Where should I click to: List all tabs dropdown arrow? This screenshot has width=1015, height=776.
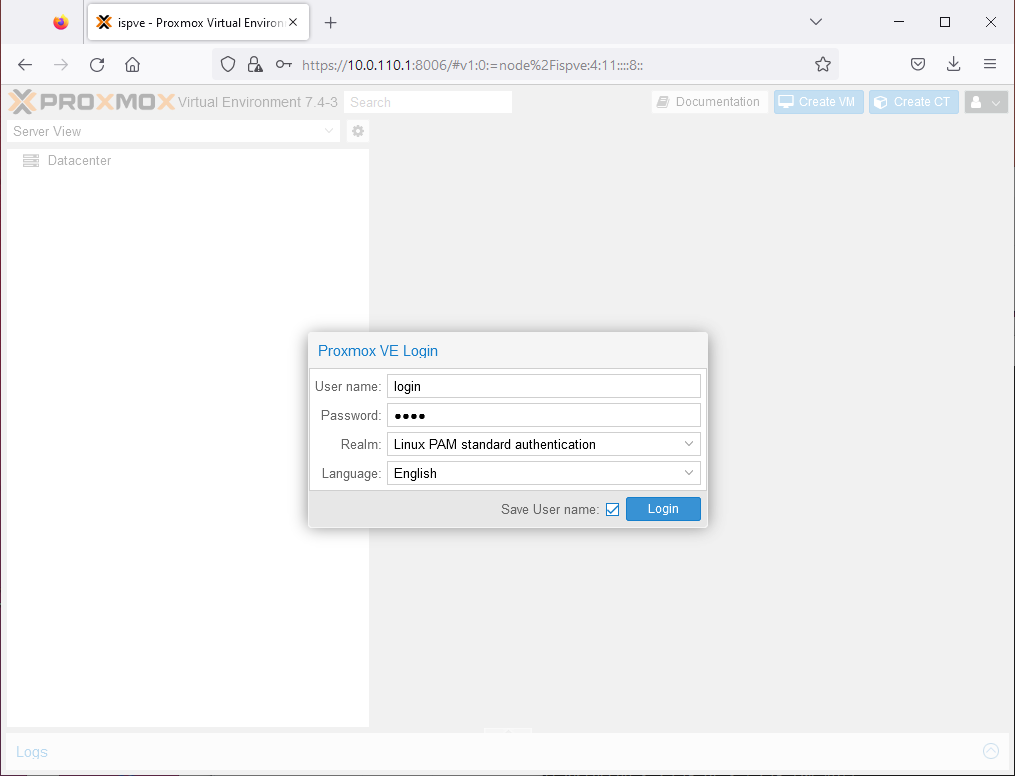click(816, 22)
